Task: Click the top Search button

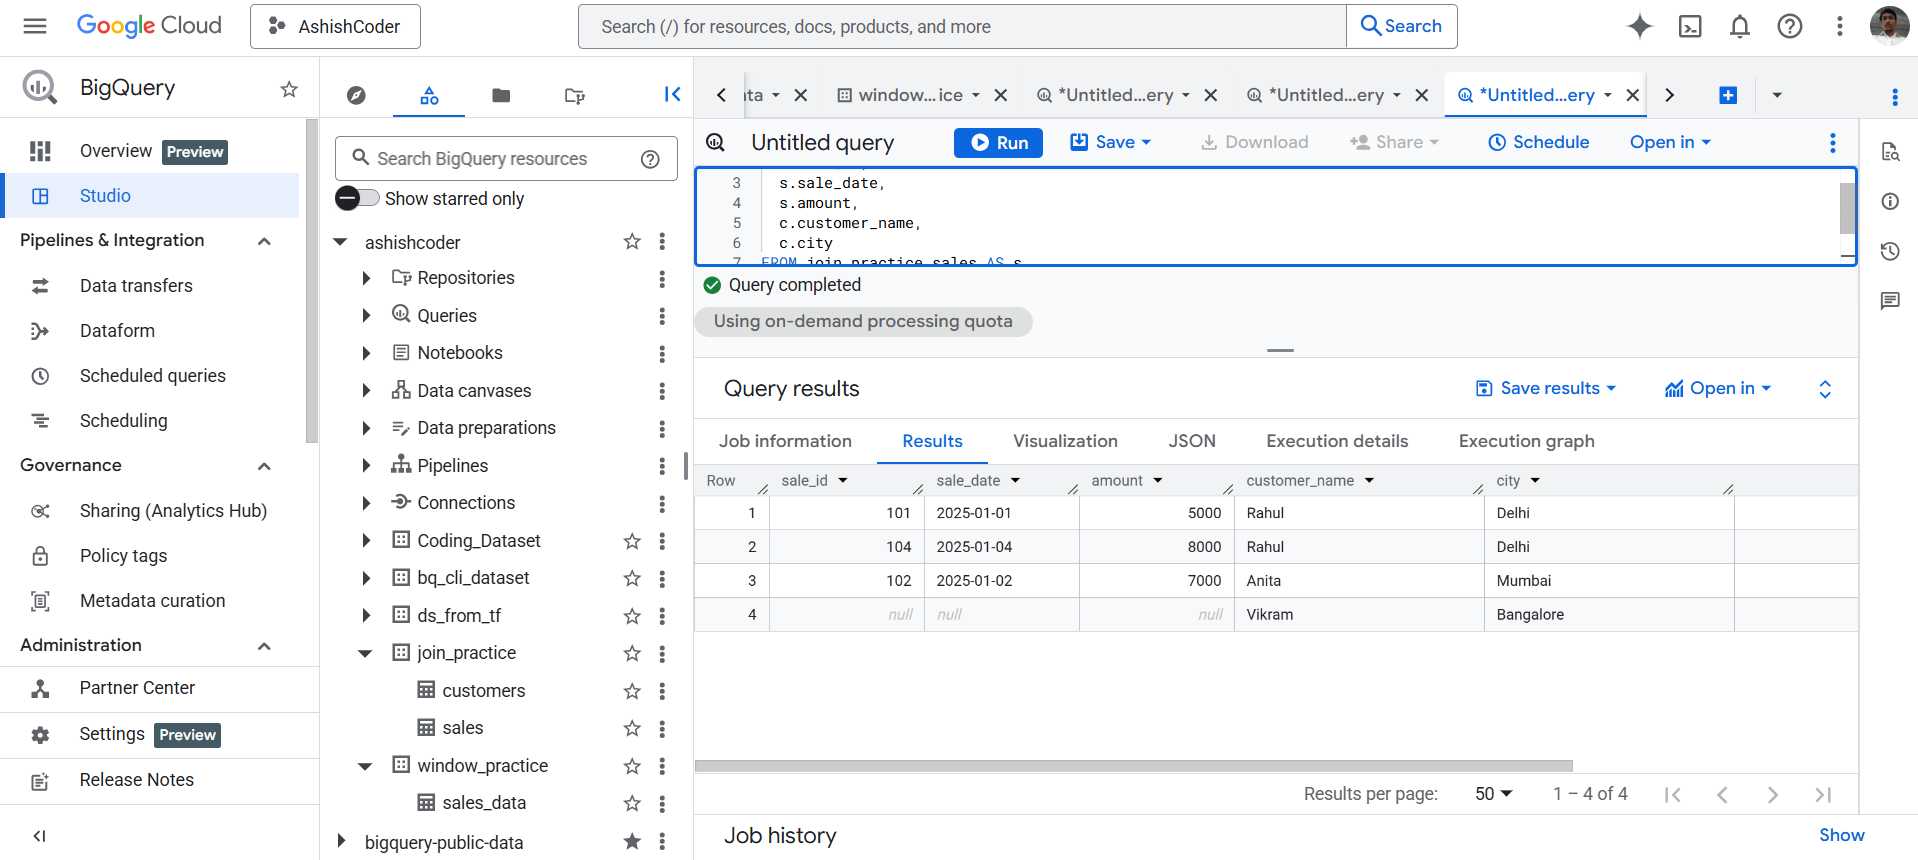Action: pyautogui.click(x=1401, y=26)
